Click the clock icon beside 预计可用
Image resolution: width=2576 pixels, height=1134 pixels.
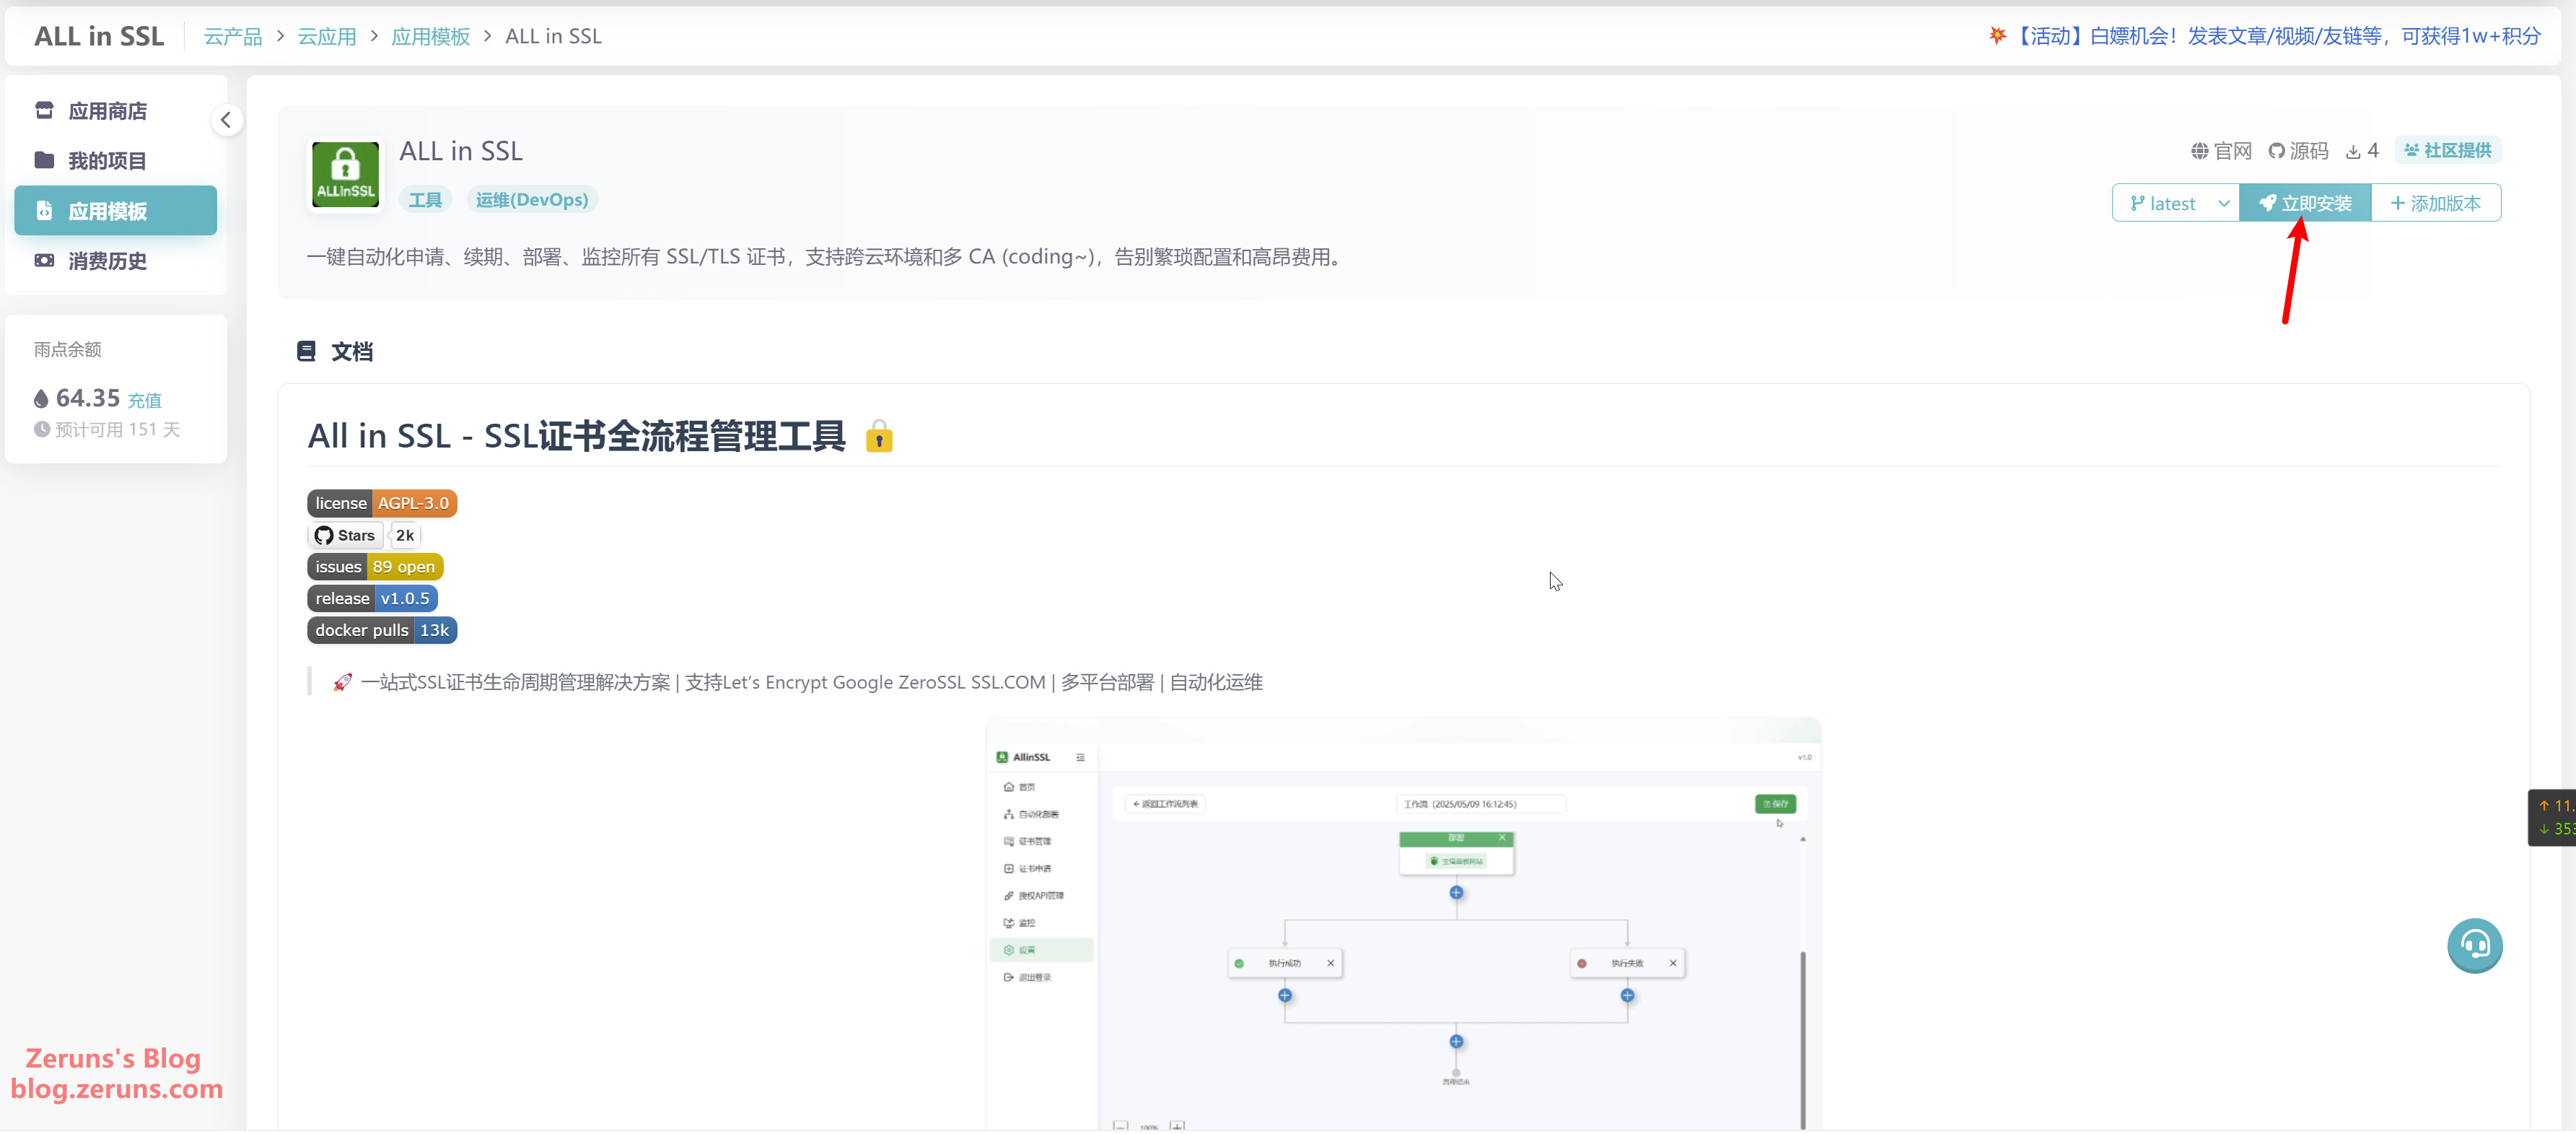[x=42, y=430]
